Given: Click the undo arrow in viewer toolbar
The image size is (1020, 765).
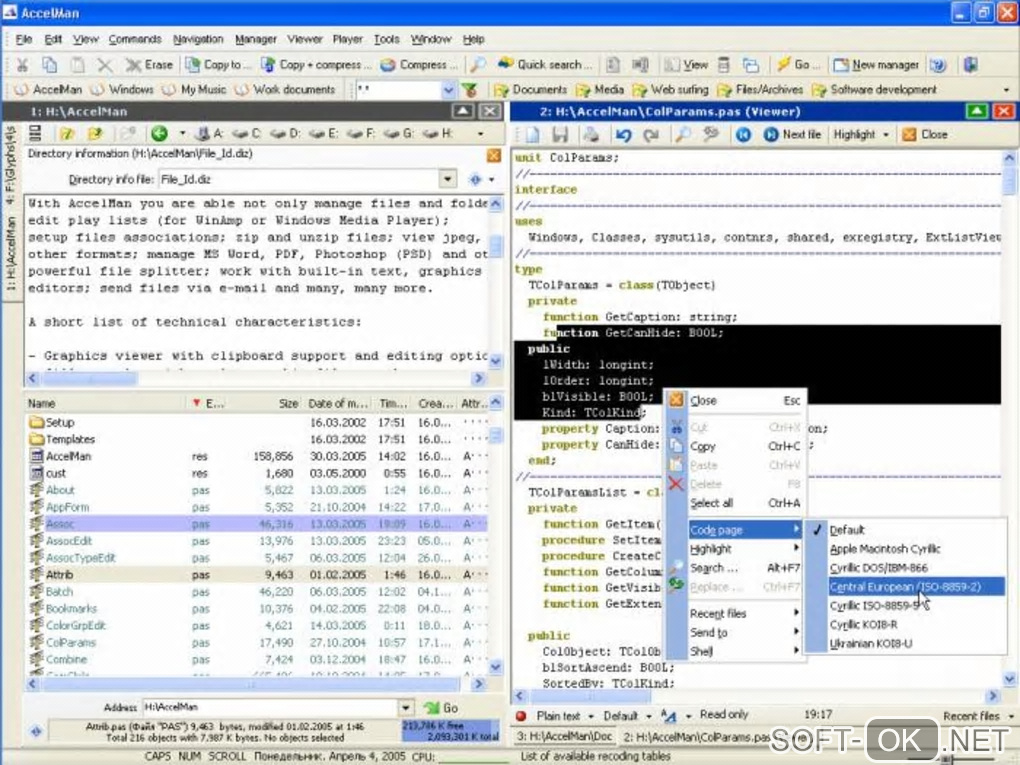Looking at the screenshot, I should [623, 135].
